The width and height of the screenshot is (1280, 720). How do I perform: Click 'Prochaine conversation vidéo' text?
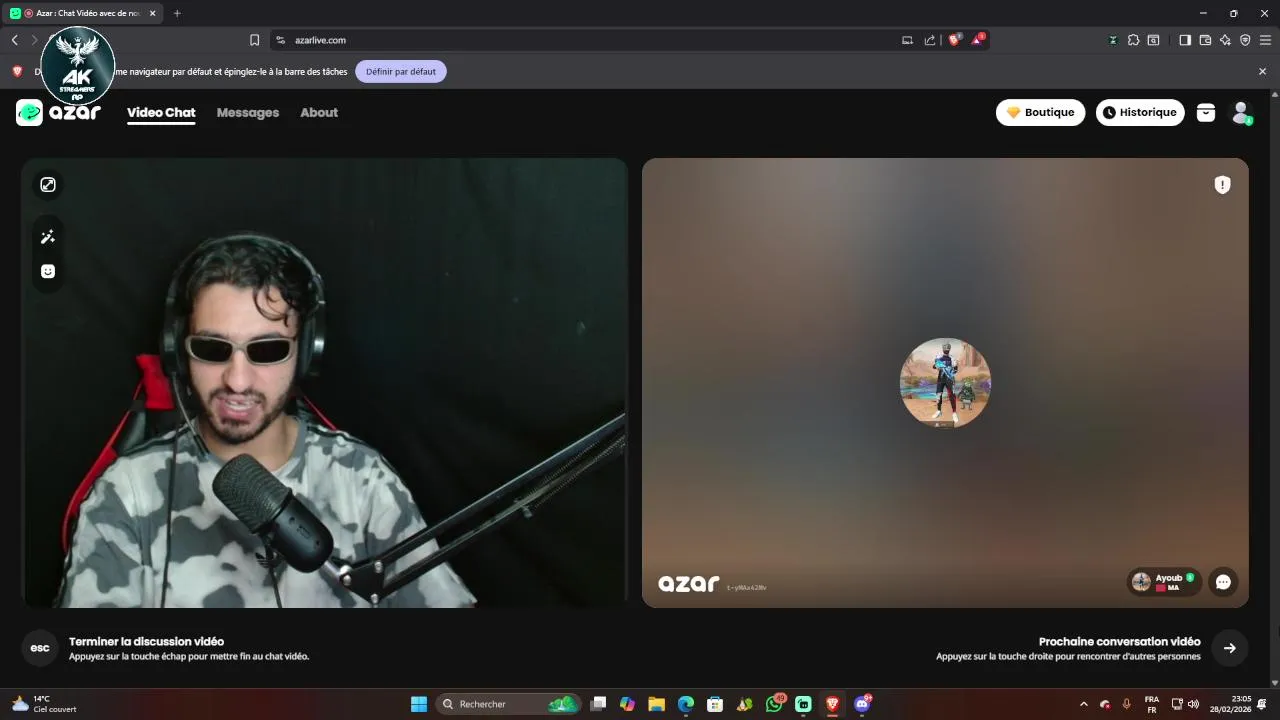click(1119, 642)
